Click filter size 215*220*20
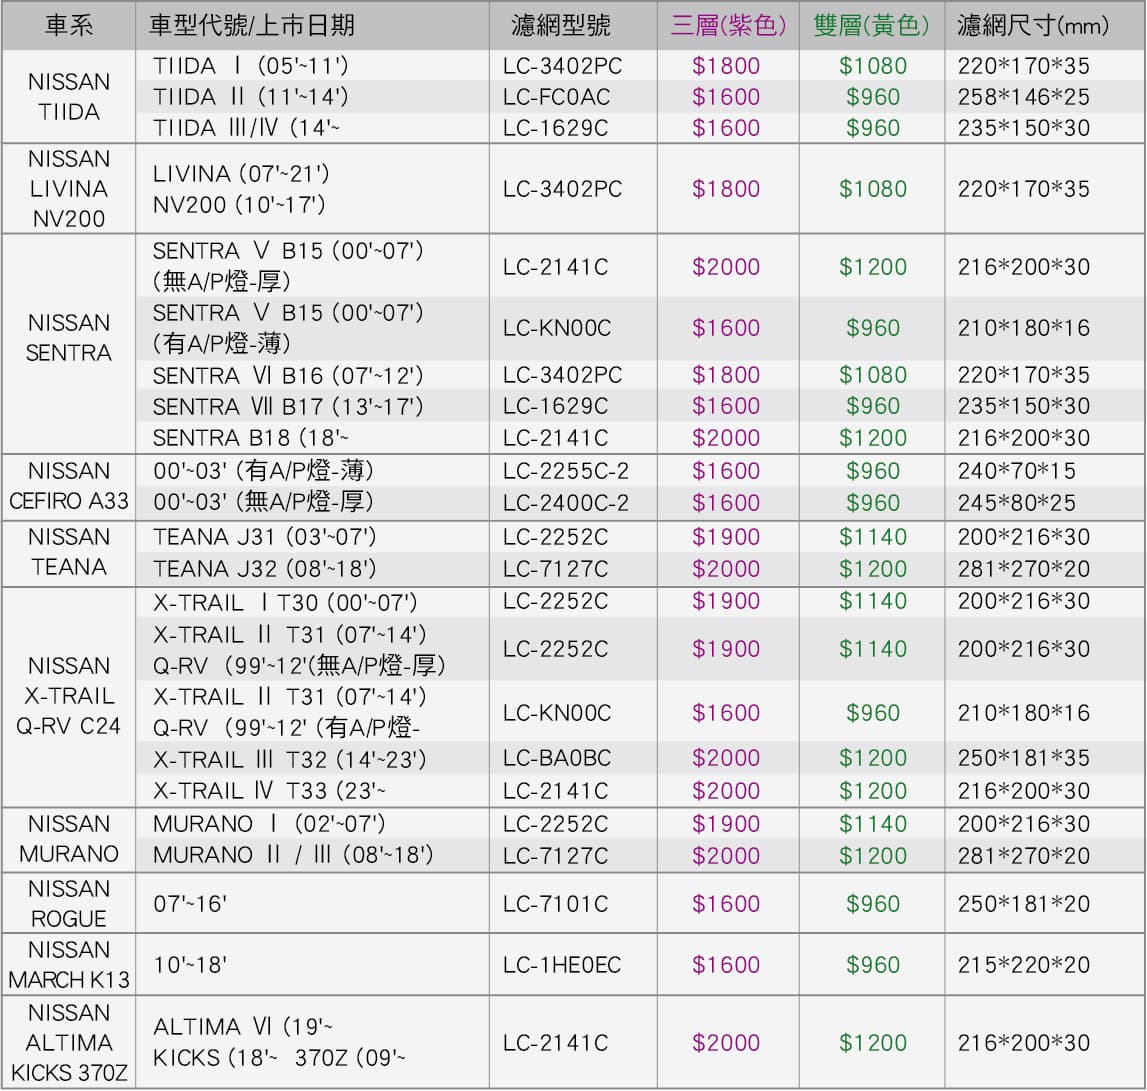The image size is (1147, 1091). pos(1023,965)
